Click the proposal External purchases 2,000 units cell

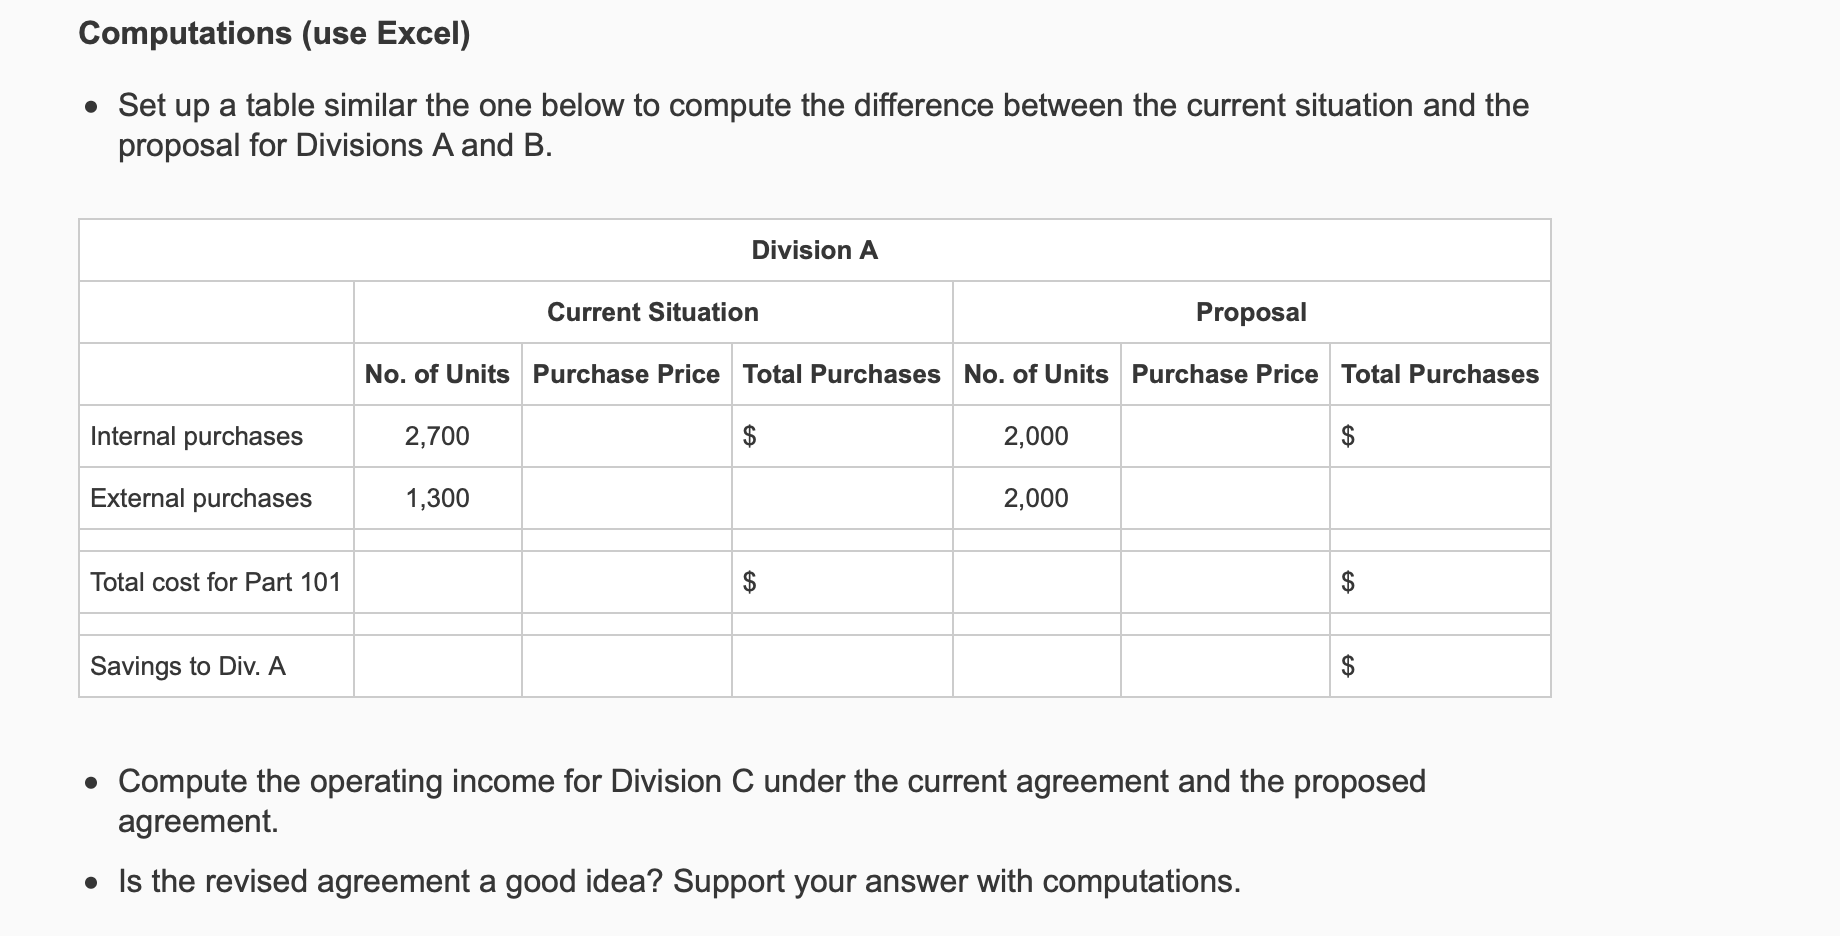tap(1036, 498)
